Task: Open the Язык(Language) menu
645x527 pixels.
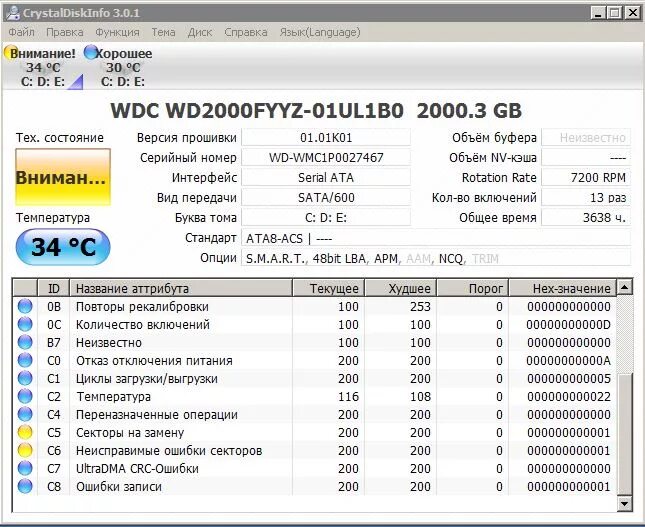Action: pos(320,32)
